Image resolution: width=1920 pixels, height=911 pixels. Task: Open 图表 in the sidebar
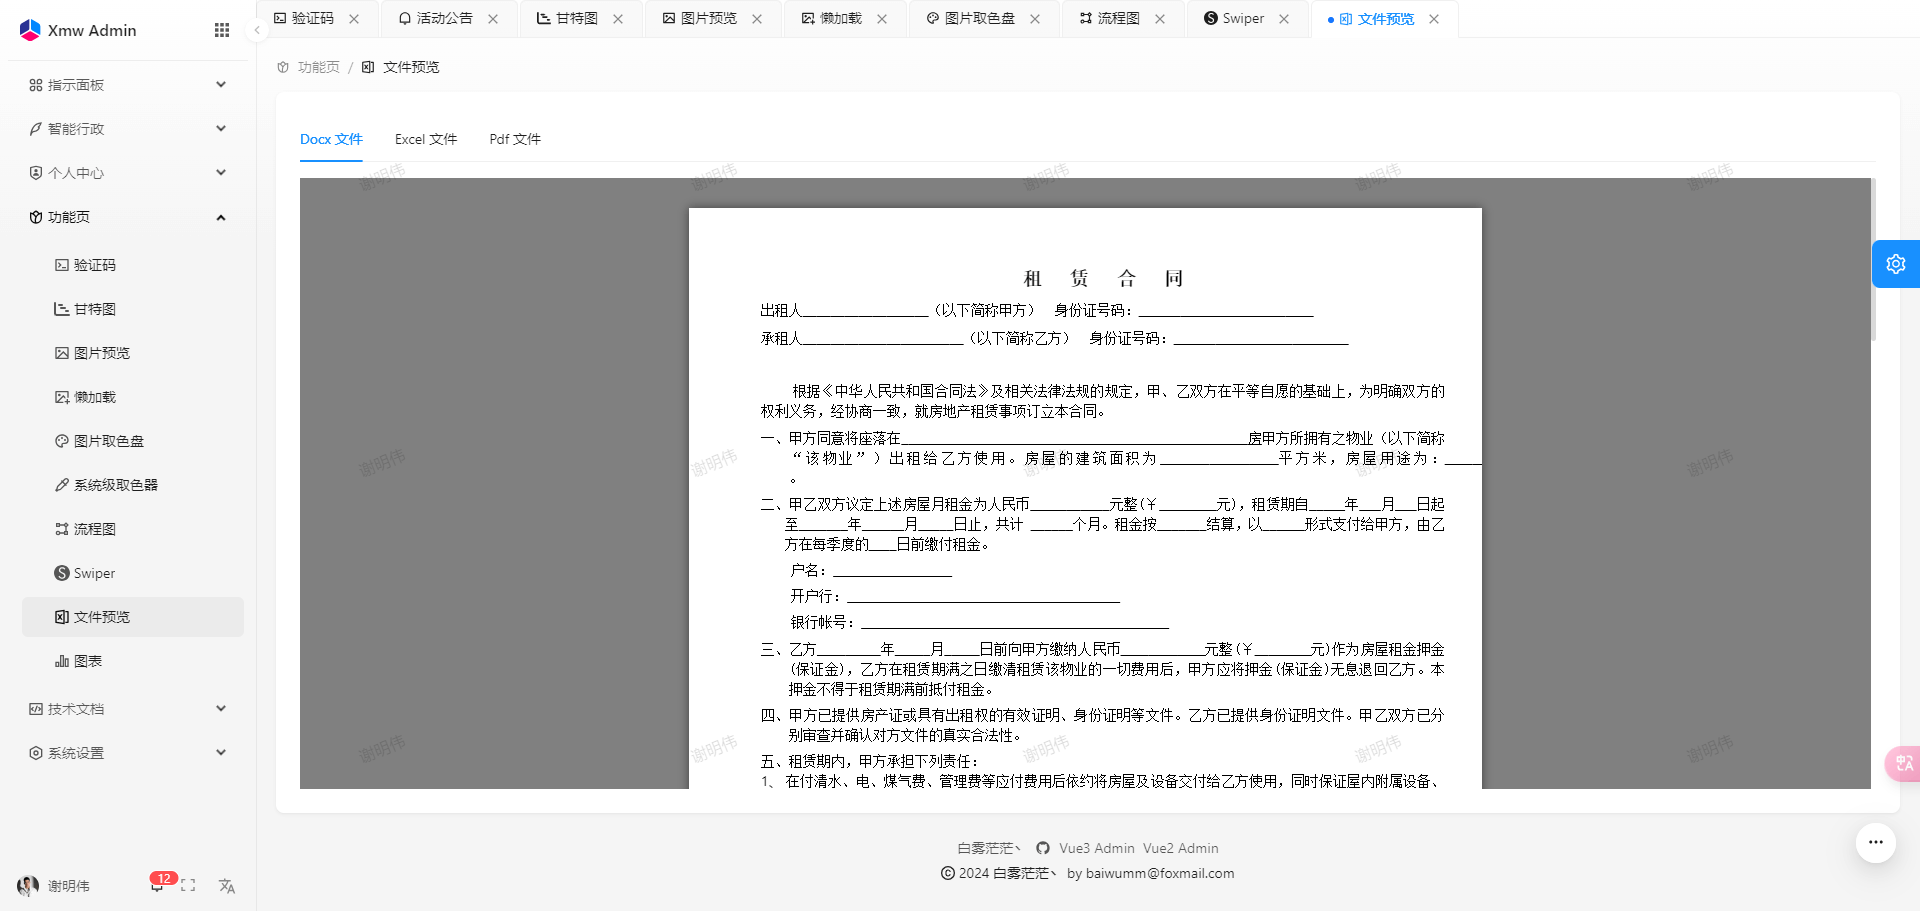click(x=133, y=661)
